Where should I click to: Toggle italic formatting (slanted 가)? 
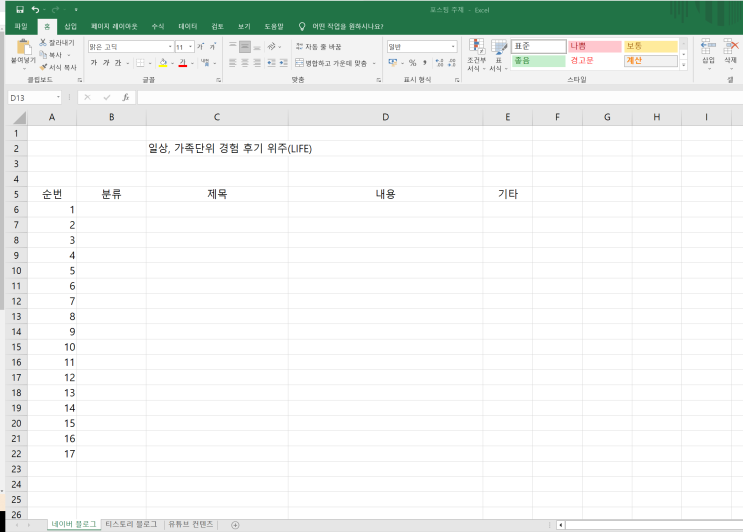pos(106,63)
